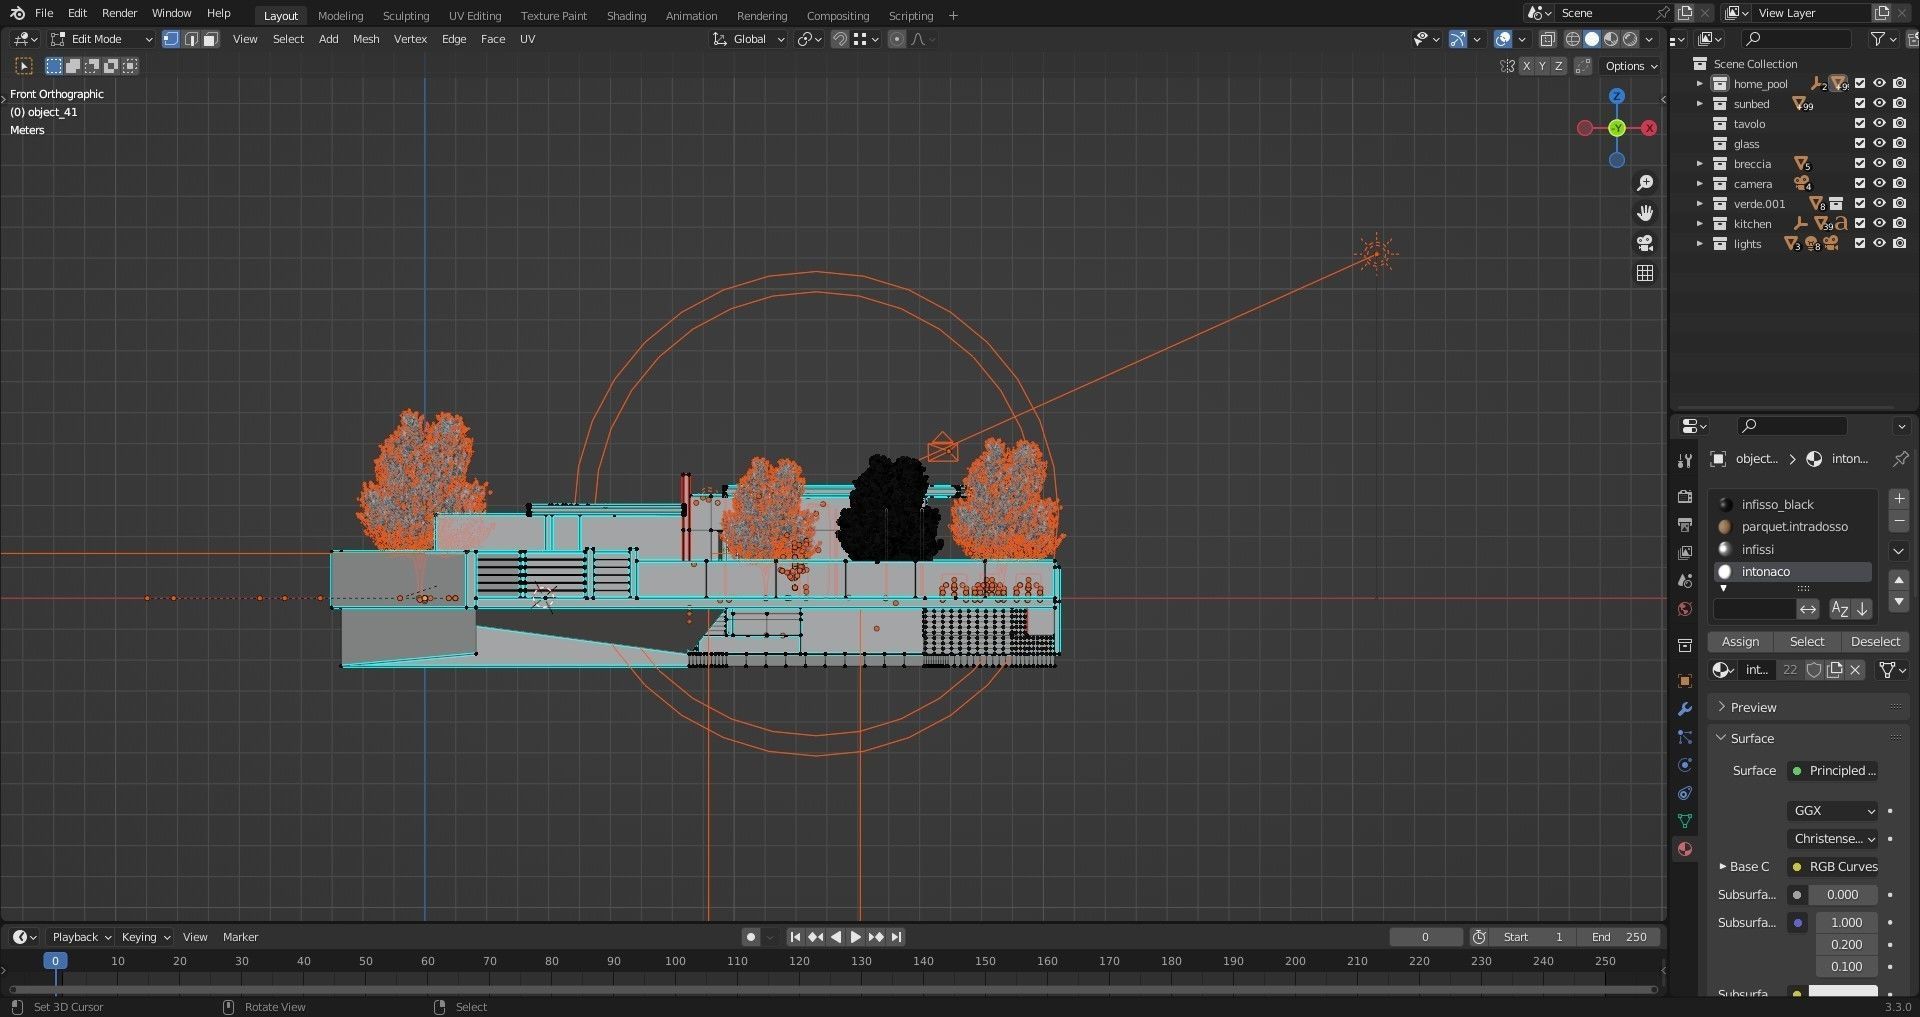The image size is (1920, 1017).
Task: Click Assign material button
Action: pyautogui.click(x=1740, y=642)
